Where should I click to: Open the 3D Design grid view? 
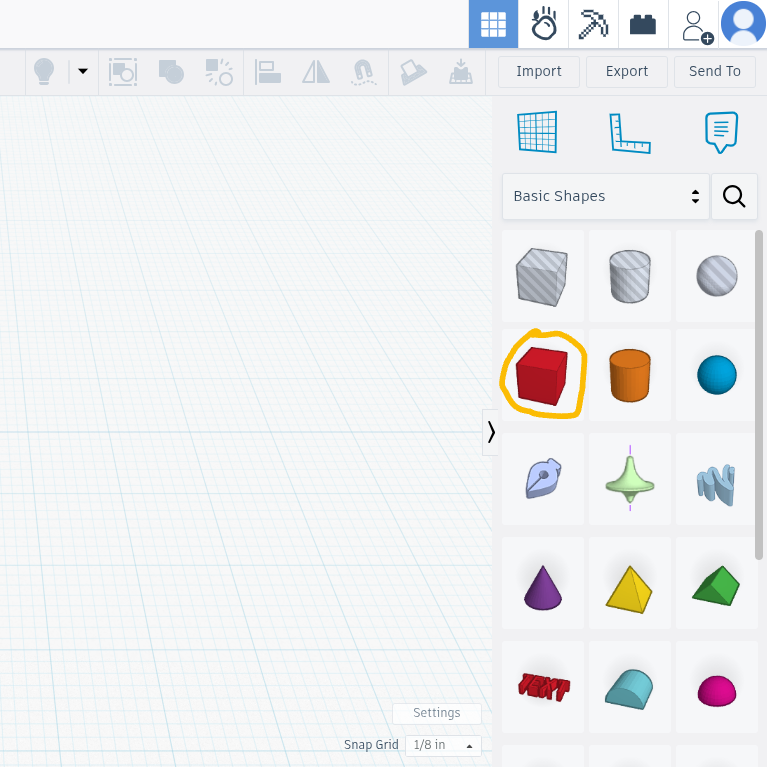click(x=493, y=24)
